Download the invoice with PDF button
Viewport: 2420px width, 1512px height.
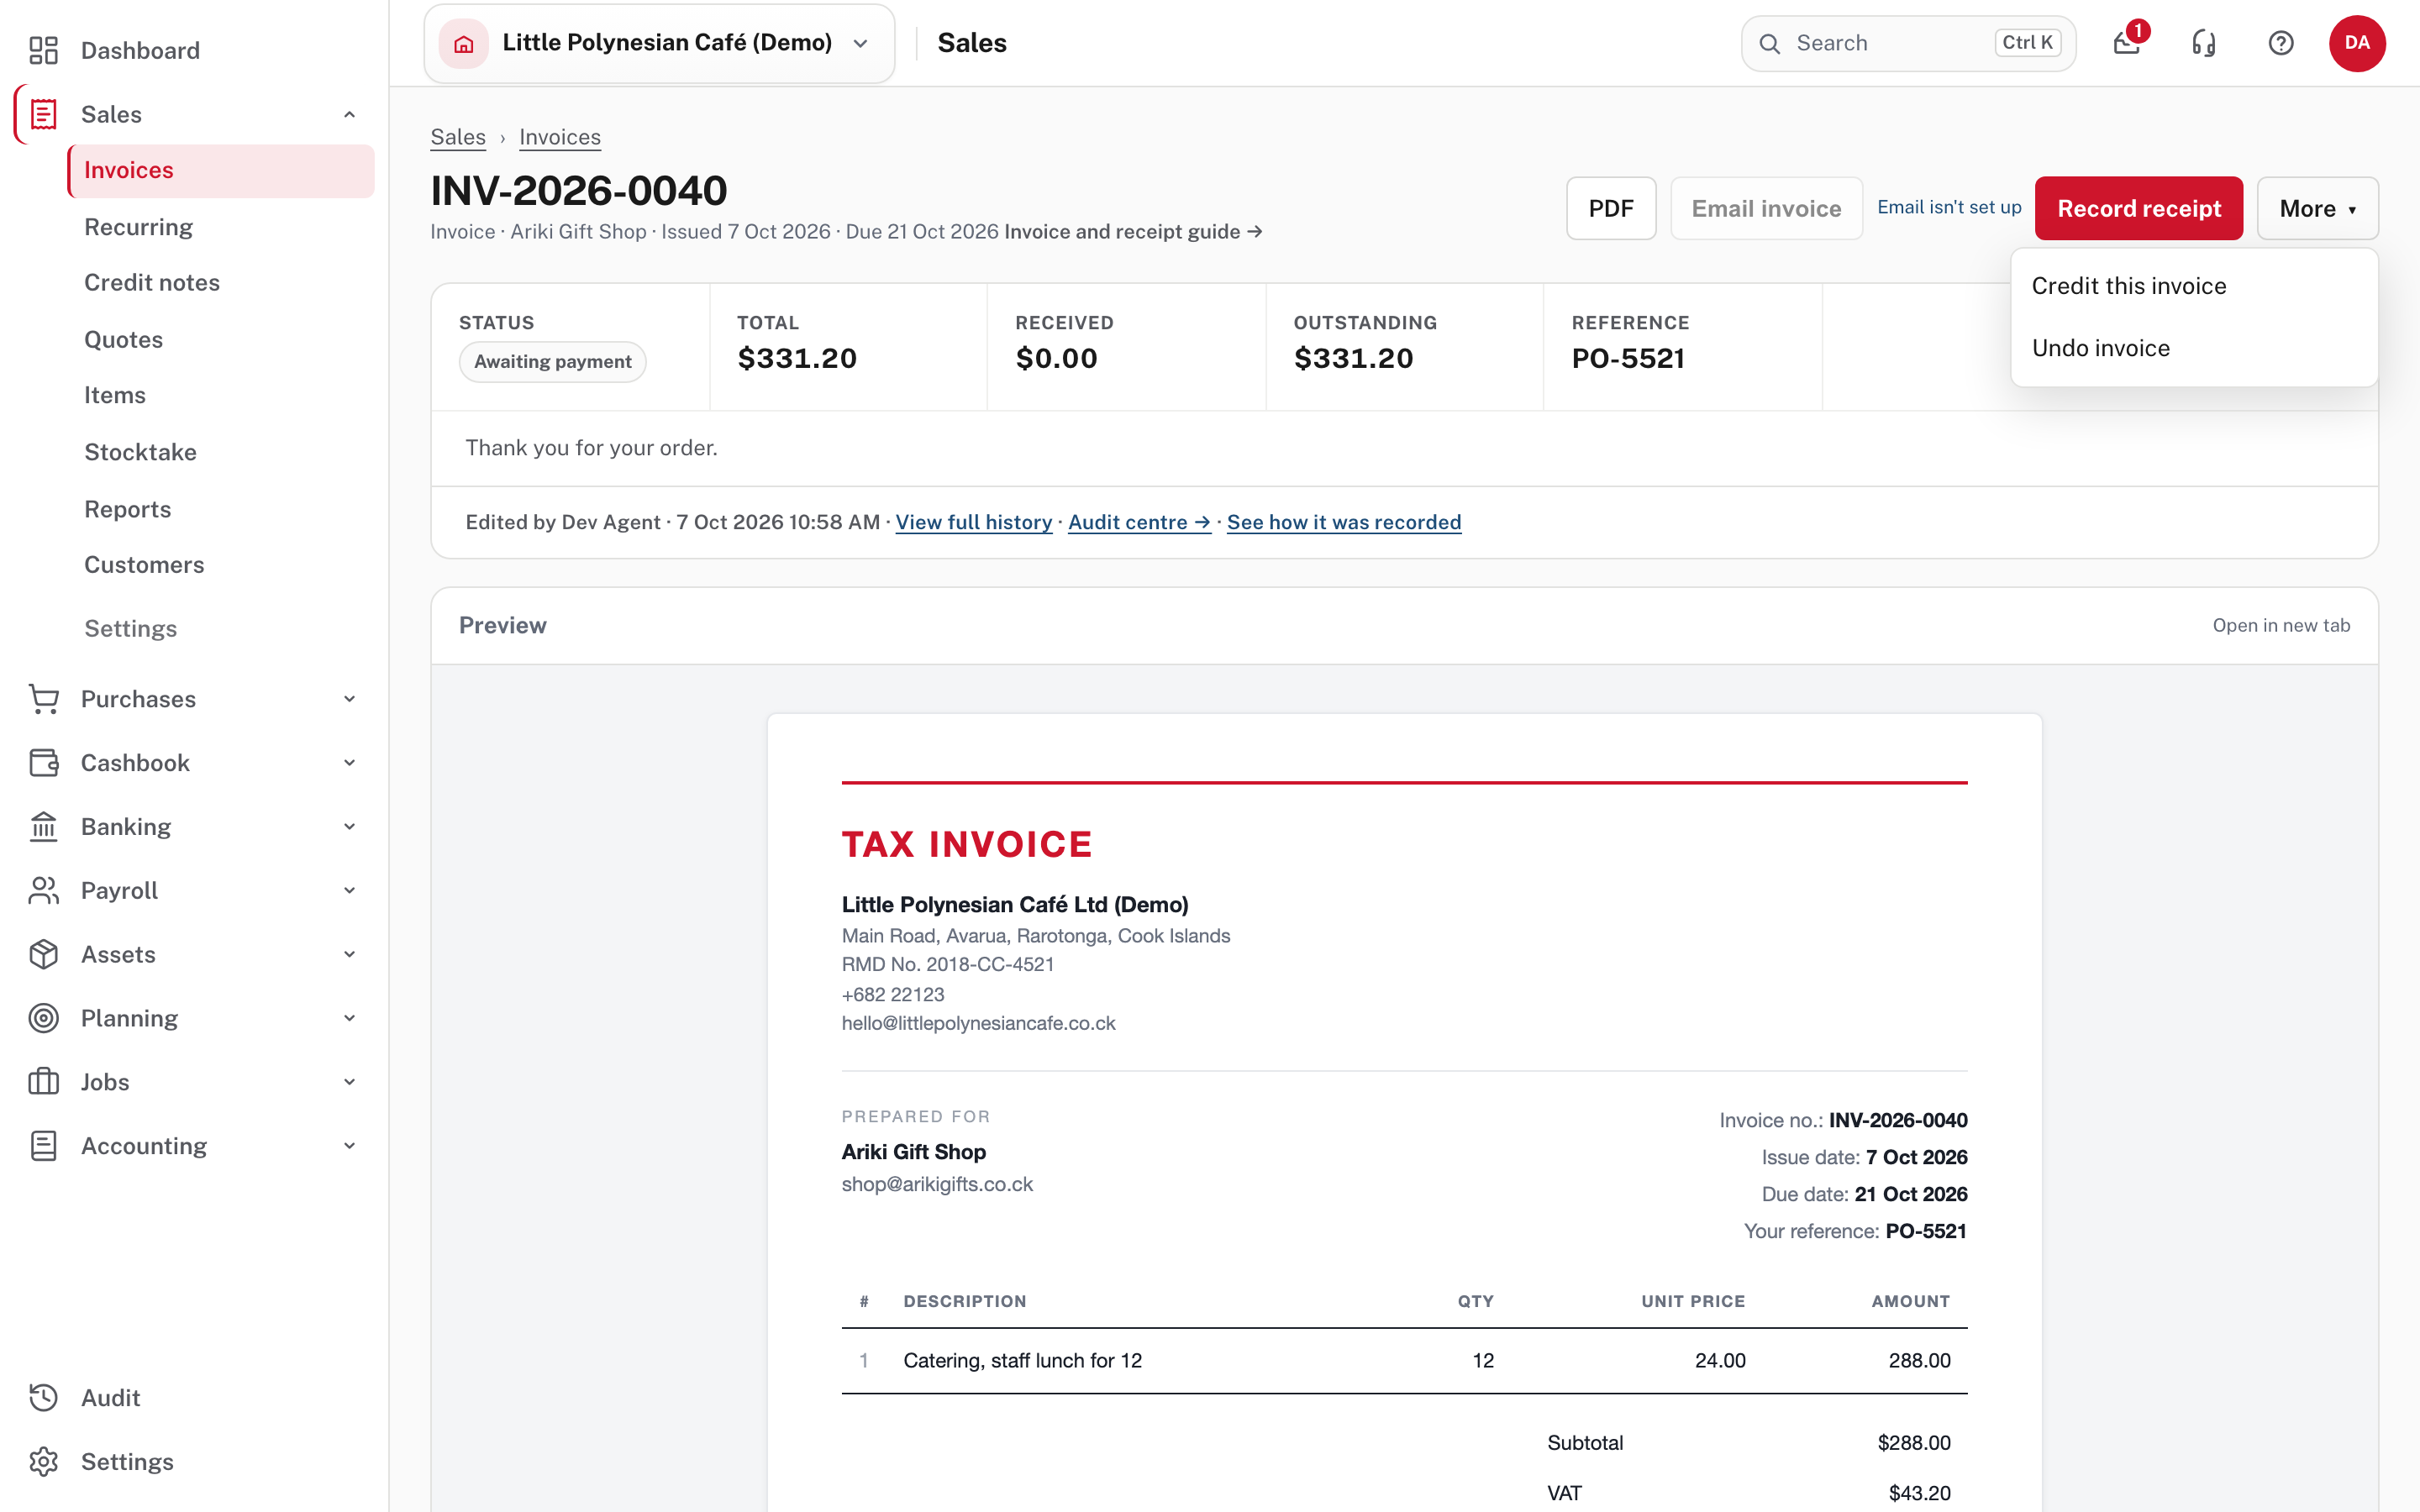1611,208
